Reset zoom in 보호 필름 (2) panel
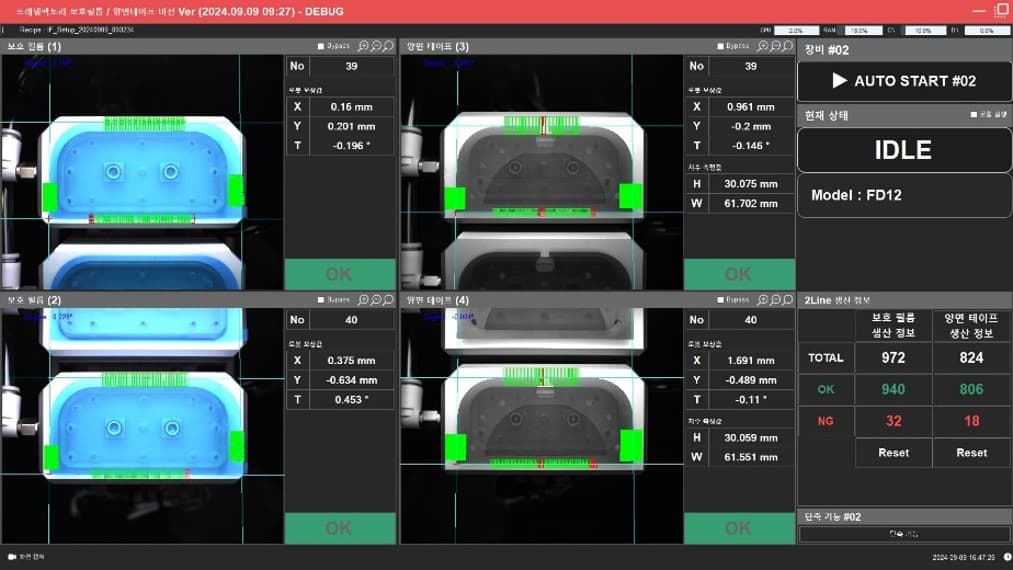Screen dimensions: 1013x570 (x=388, y=300)
